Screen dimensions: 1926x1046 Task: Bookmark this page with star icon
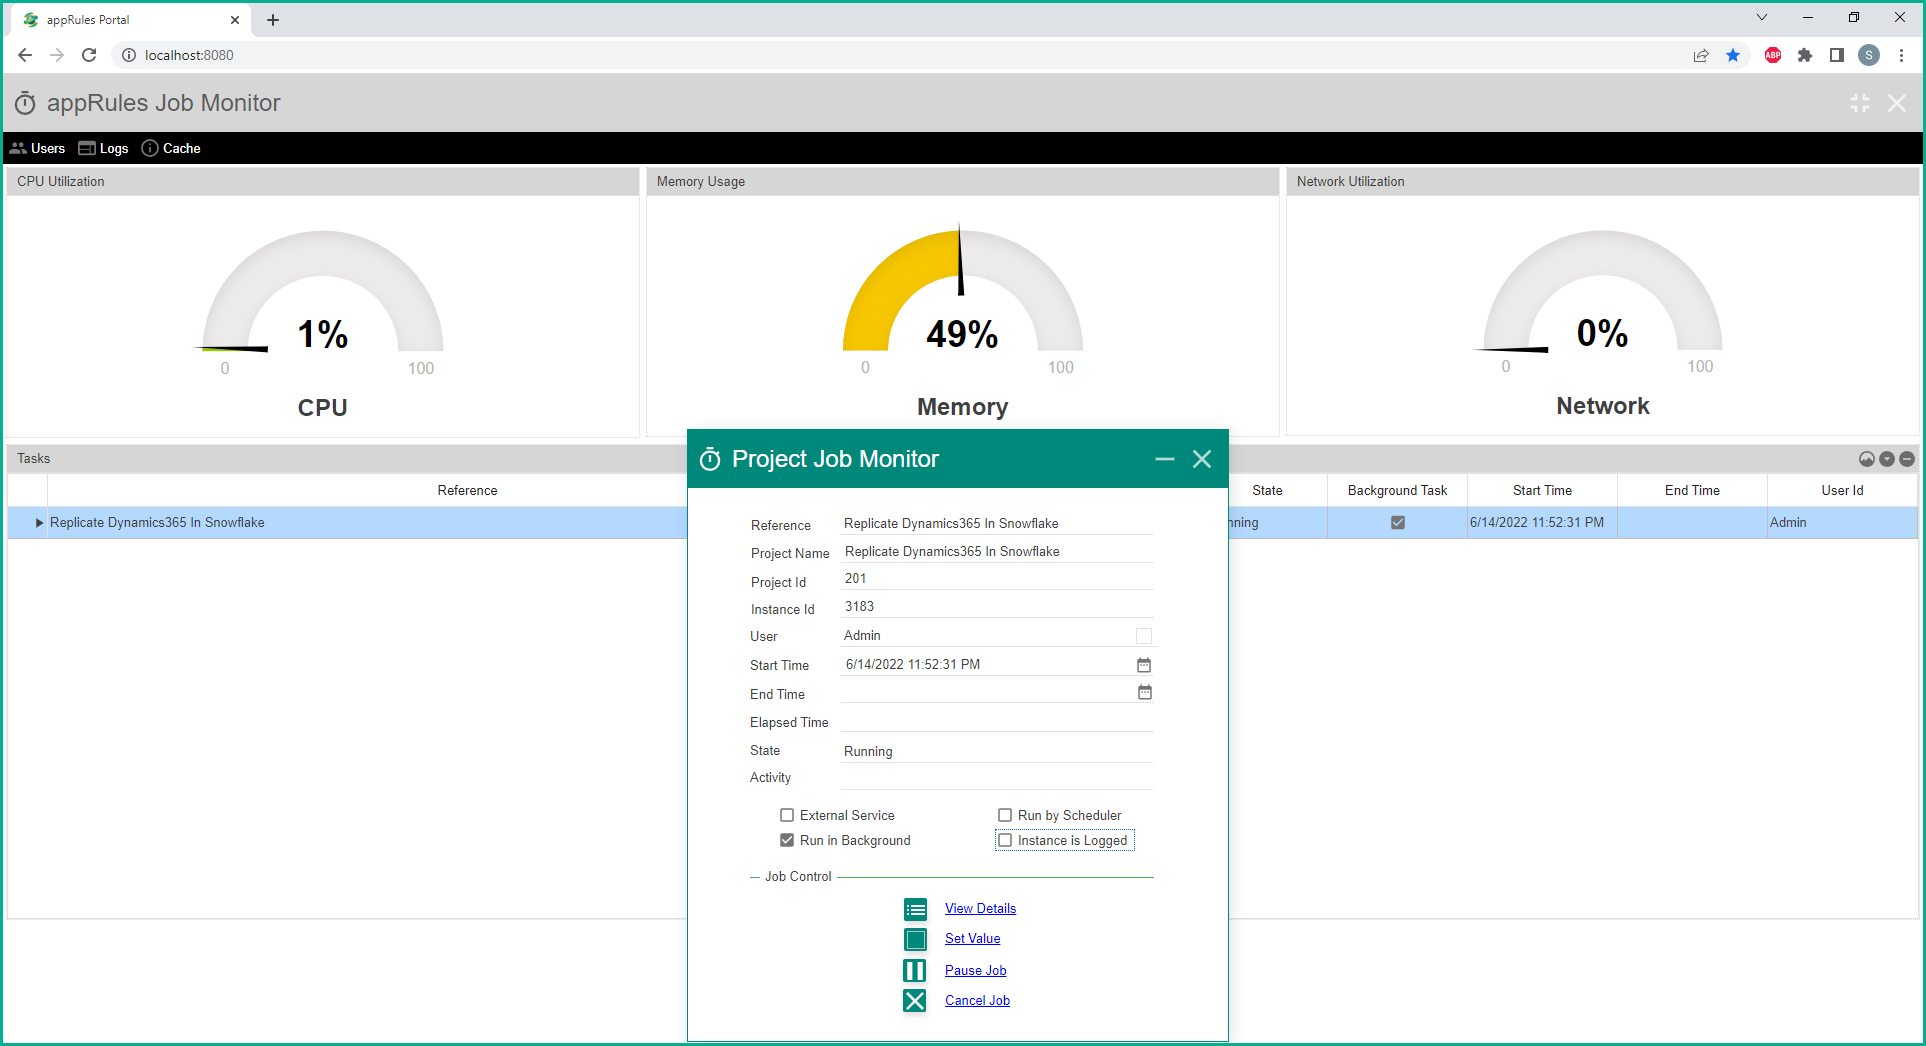pyautogui.click(x=1733, y=55)
